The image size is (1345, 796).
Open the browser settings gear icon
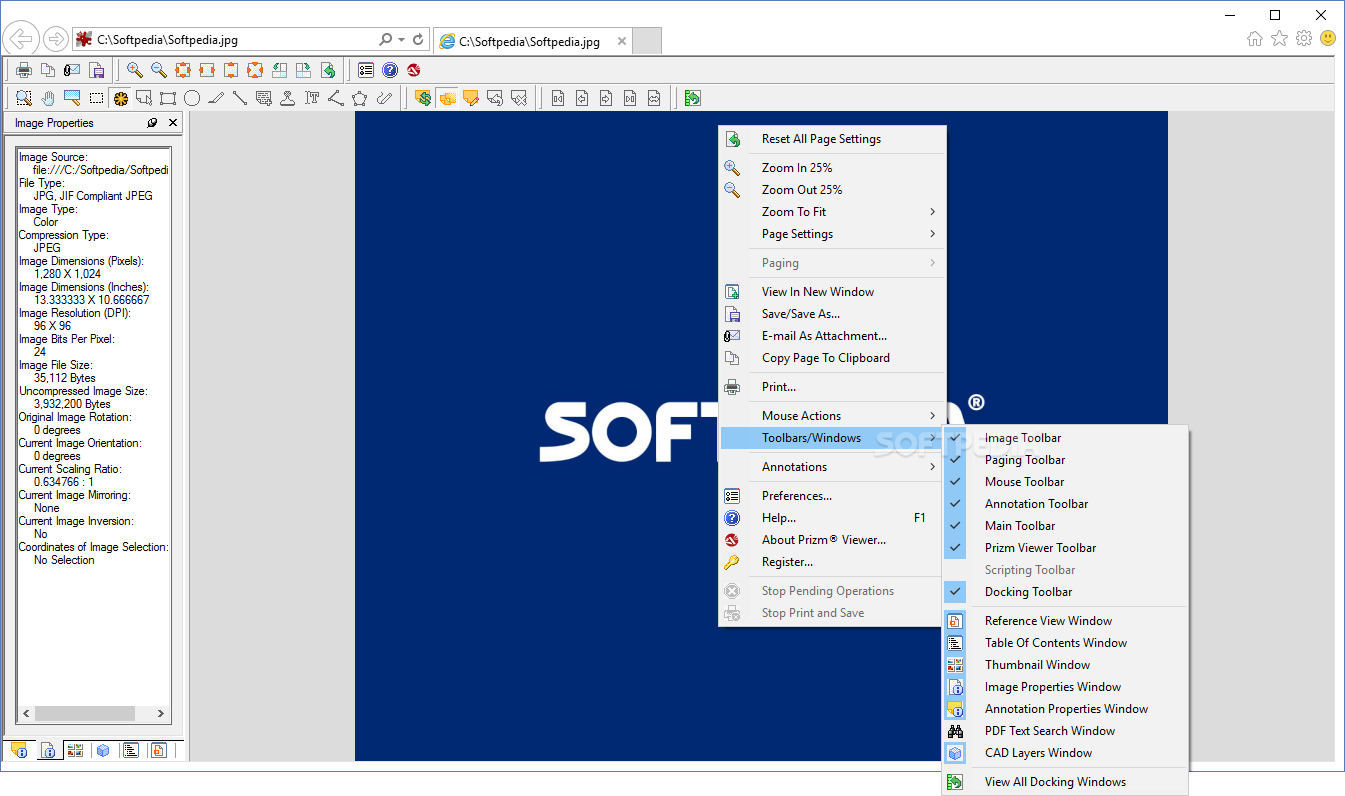tap(1304, 39)
